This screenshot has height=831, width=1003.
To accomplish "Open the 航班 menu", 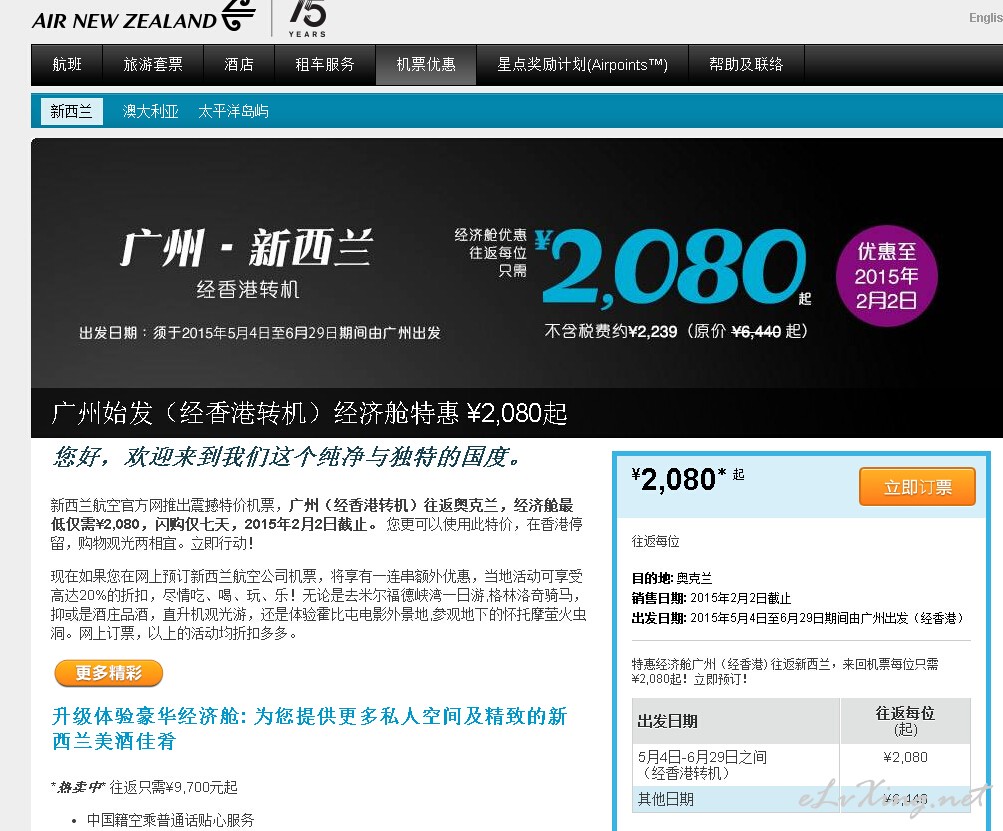I will [x=67, y=65].
